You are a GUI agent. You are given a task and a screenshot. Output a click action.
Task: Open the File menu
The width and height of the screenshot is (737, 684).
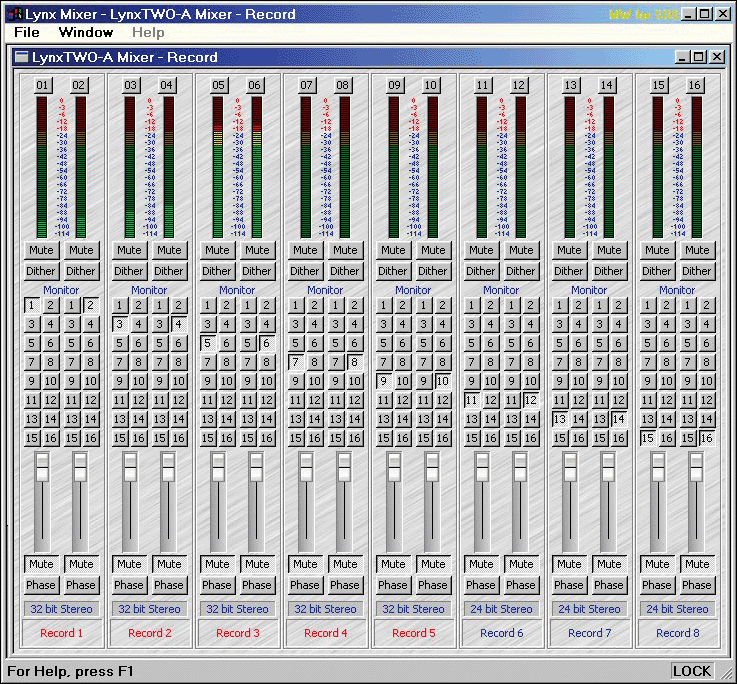pyautogui.click(x=27, y=33)
